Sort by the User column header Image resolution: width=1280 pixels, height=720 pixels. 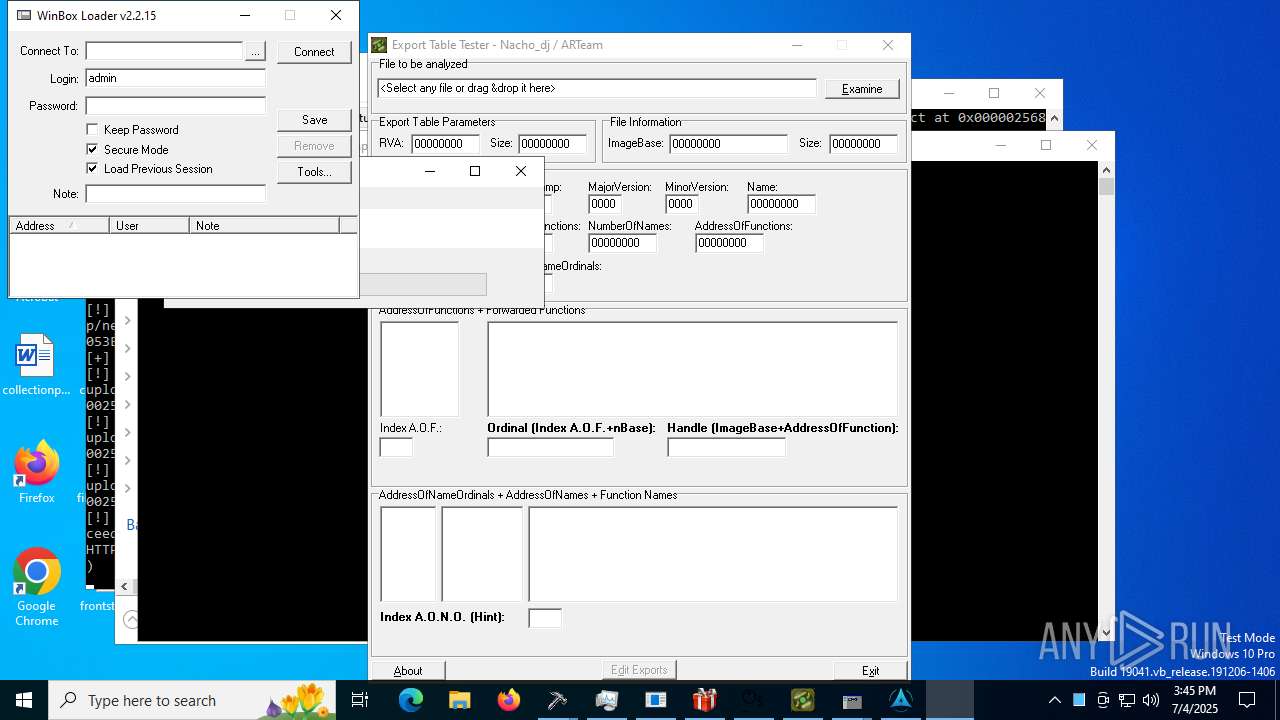click(149, 226)
